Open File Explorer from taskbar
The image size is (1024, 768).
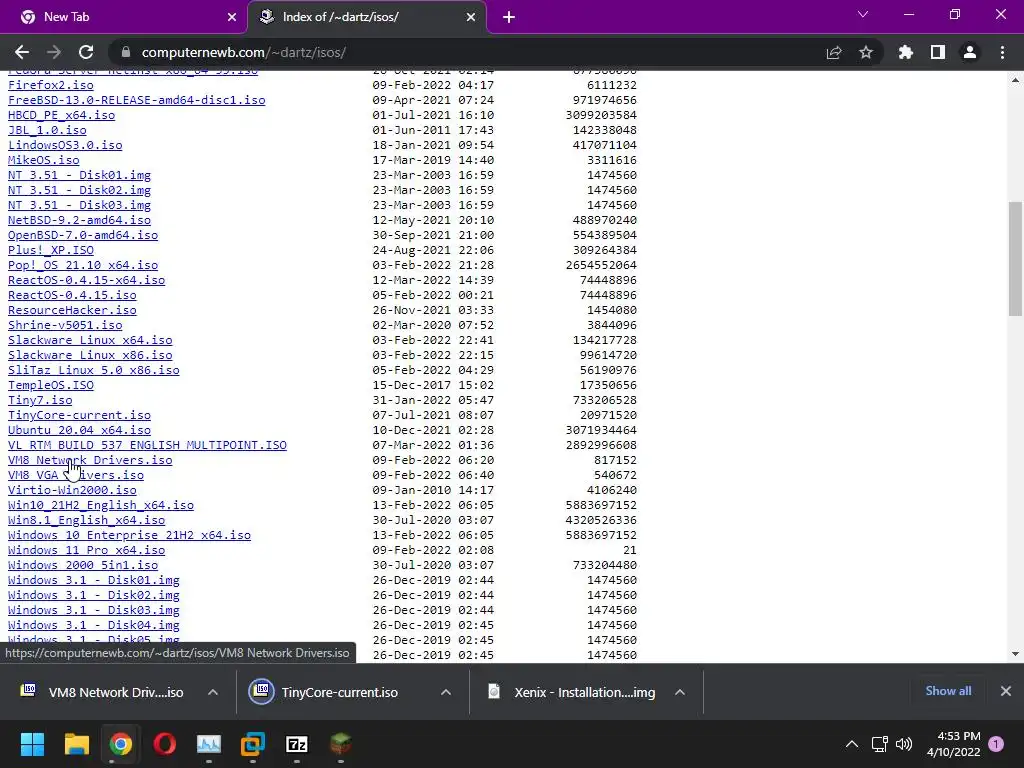click(76, 744)
